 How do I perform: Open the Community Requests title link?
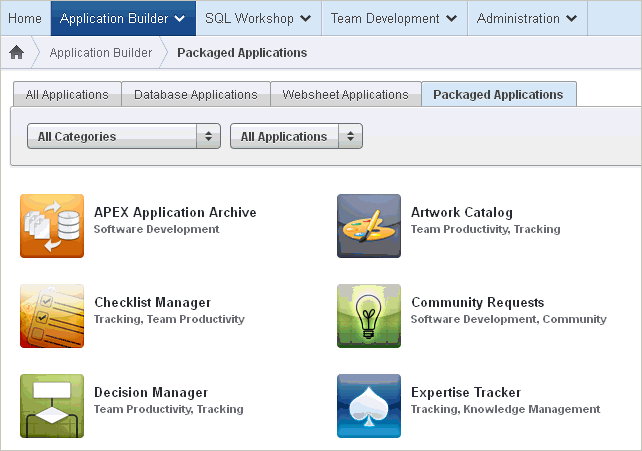pyautogui.click(x=477, y=302)
